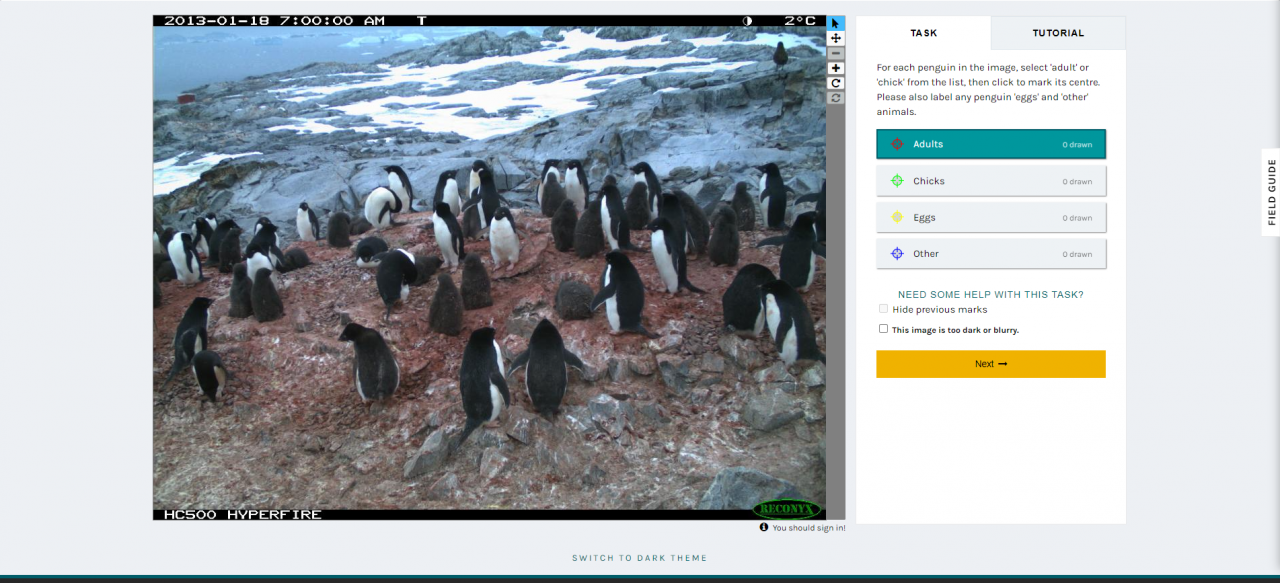Click the blue crosshair icon for Other
This screenshot has width=1280, height=583.
click(897, 254)
